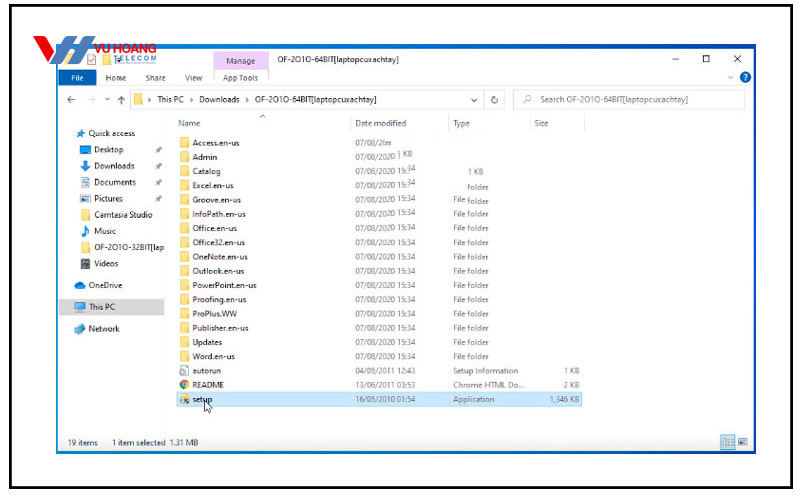Open the OneDrive location in sidebar

pos(104,285)
